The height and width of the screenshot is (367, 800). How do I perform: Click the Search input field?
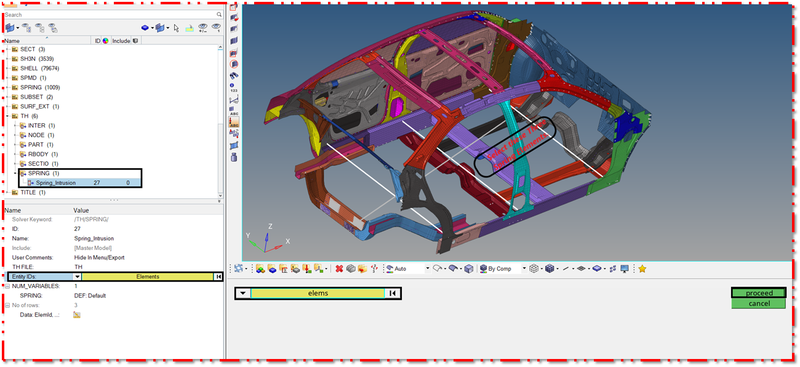pyautogui.click(x=110, y=15)
